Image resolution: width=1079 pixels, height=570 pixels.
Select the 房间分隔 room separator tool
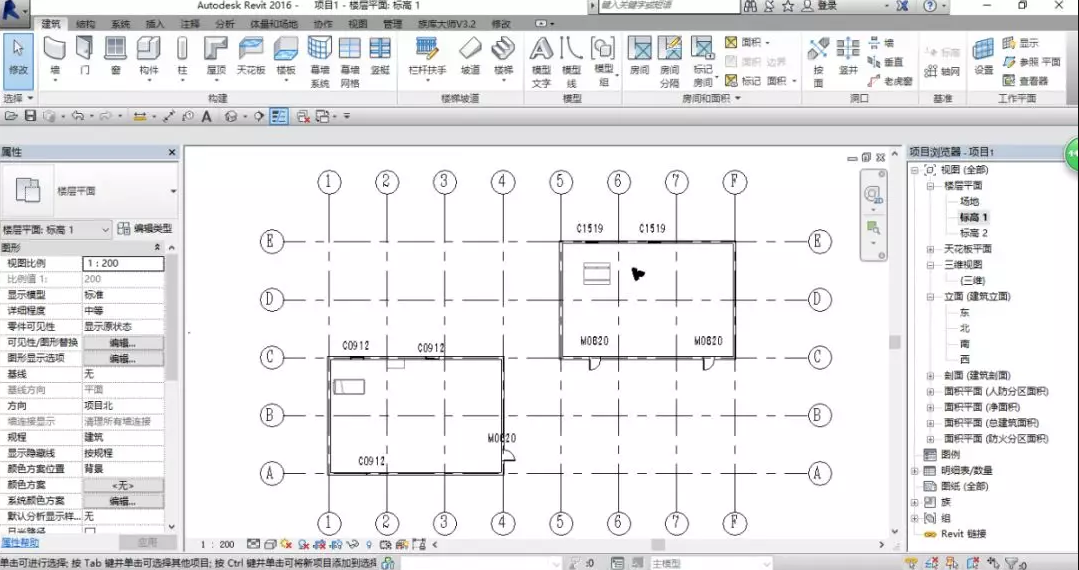point(670,62)
